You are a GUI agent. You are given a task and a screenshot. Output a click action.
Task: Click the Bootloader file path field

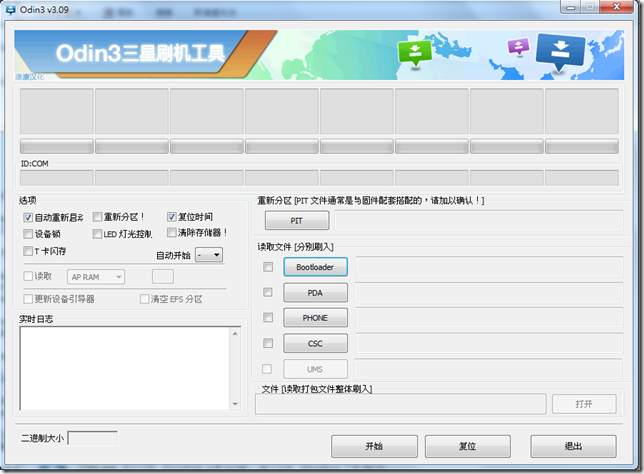pyautogui.click(x=489, y=267)
